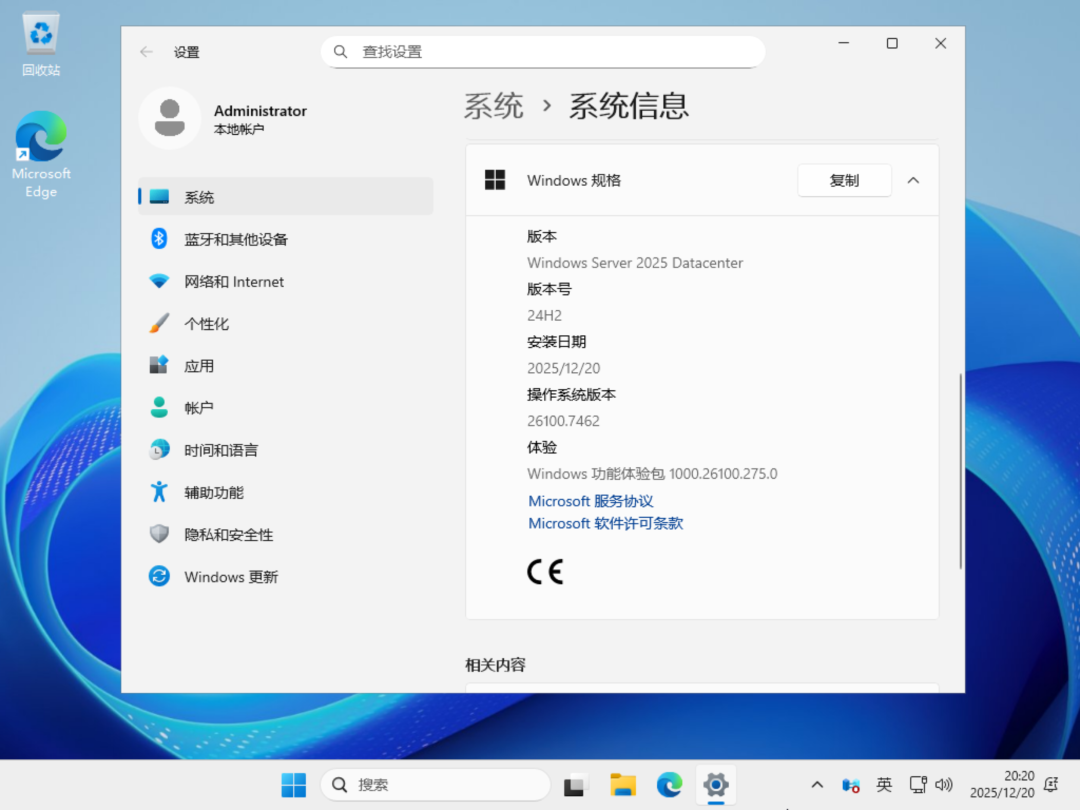Navigate back using the settings back arrow
The height and width of the screenshot is (810, 1080).
pos(146,51)
